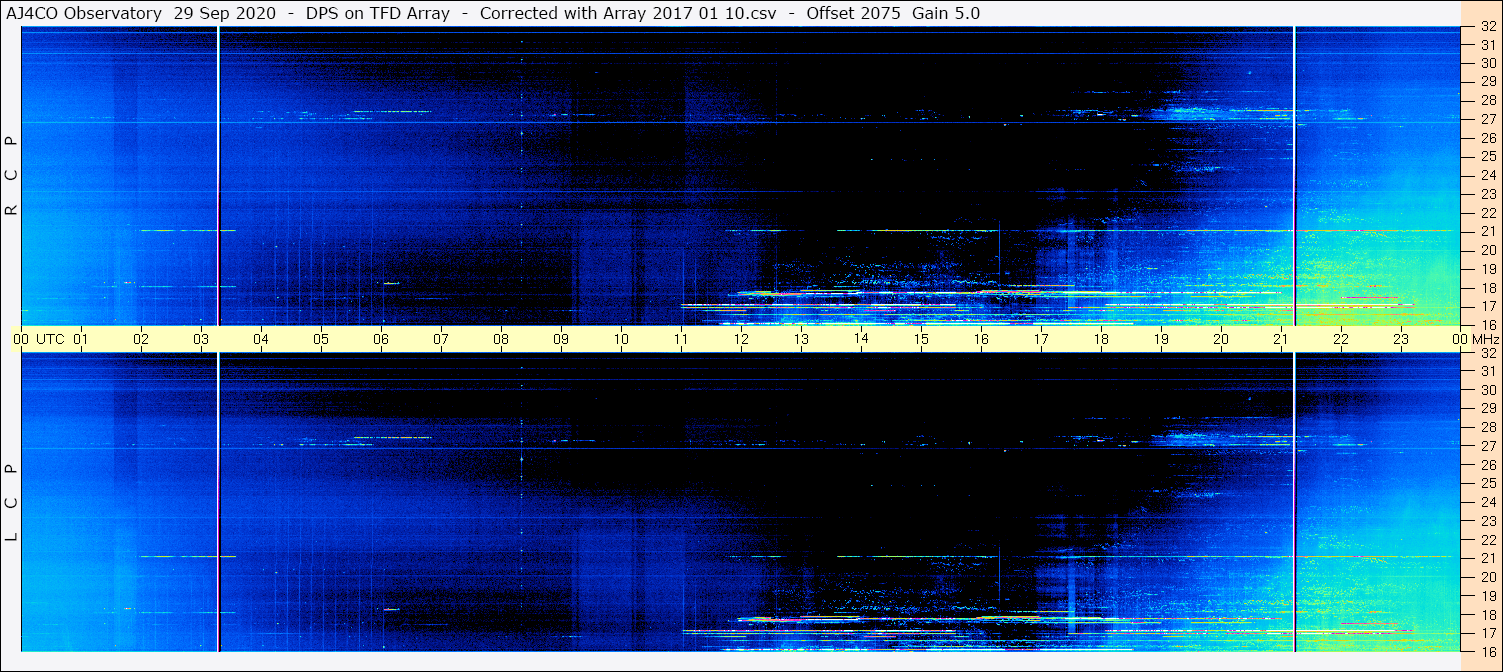Image resolution: width=1503 pixels, height=672 pixels.
Task: Click the '21' hour label on time axis
Action: point(1281,339)
